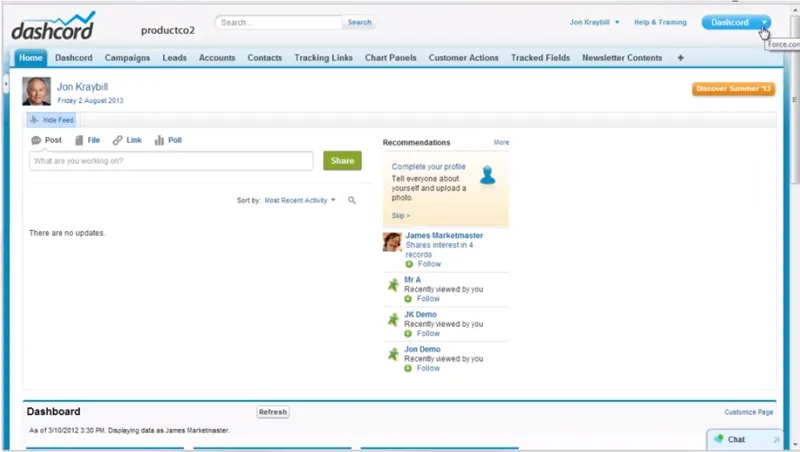Open the Campaigns tab
The image size is (800, 452).
128,58
